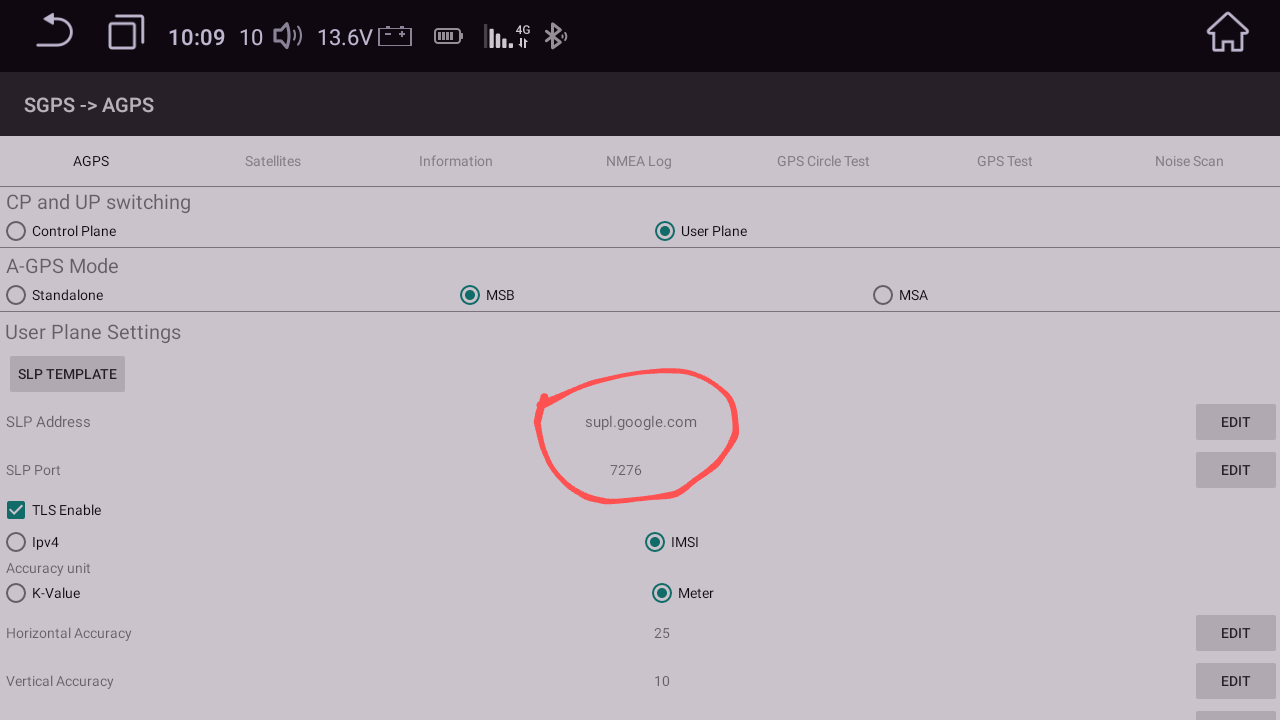The width and height of the screenshot is (1280, 720).
Task: Click the SLP TEMPLATE button
Action: click(67, 374)
